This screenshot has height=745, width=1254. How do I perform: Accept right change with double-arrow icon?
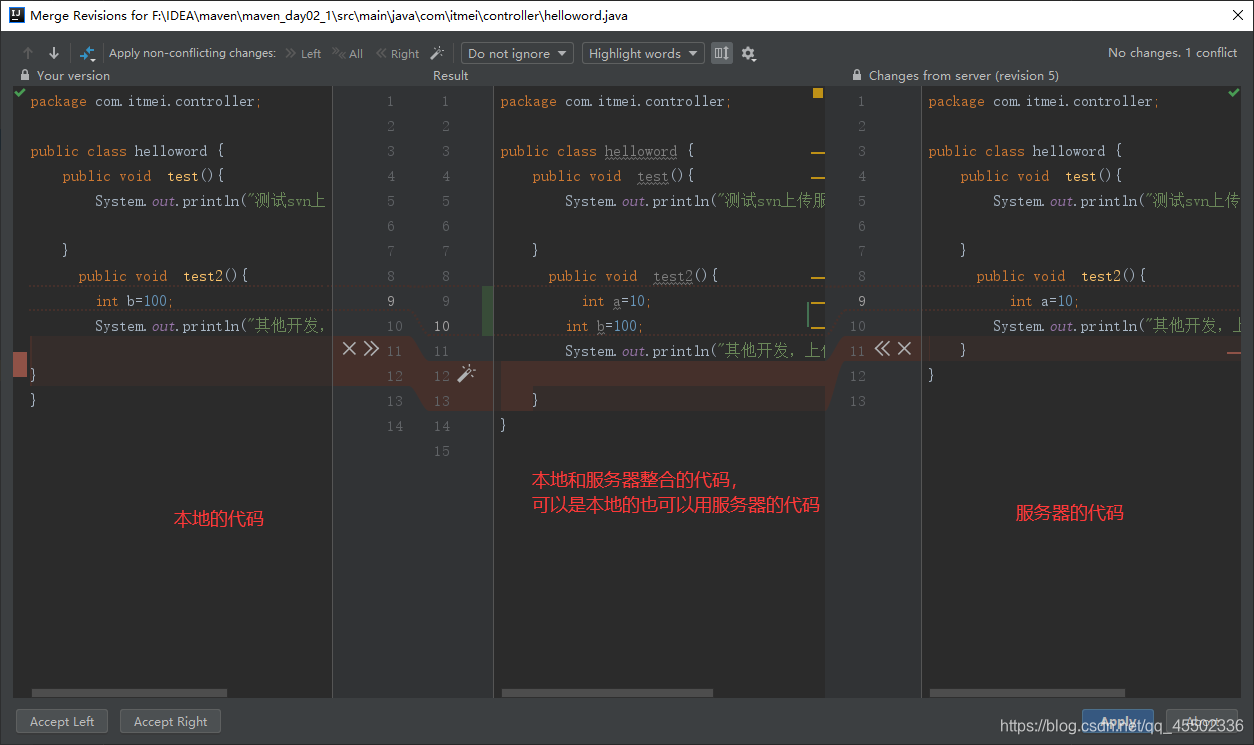(882, 348)
